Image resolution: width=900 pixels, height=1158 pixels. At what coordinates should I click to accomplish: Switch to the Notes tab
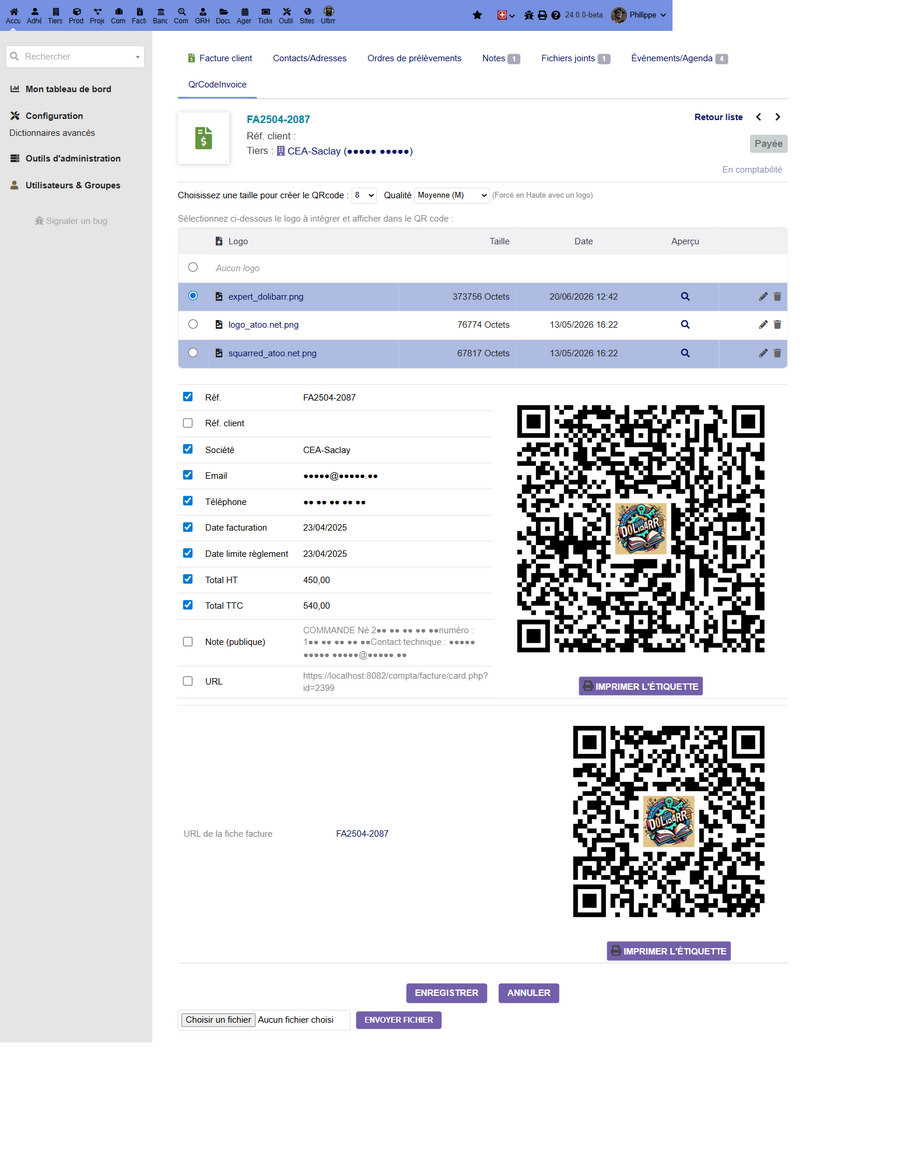click(x=501, y=58)
